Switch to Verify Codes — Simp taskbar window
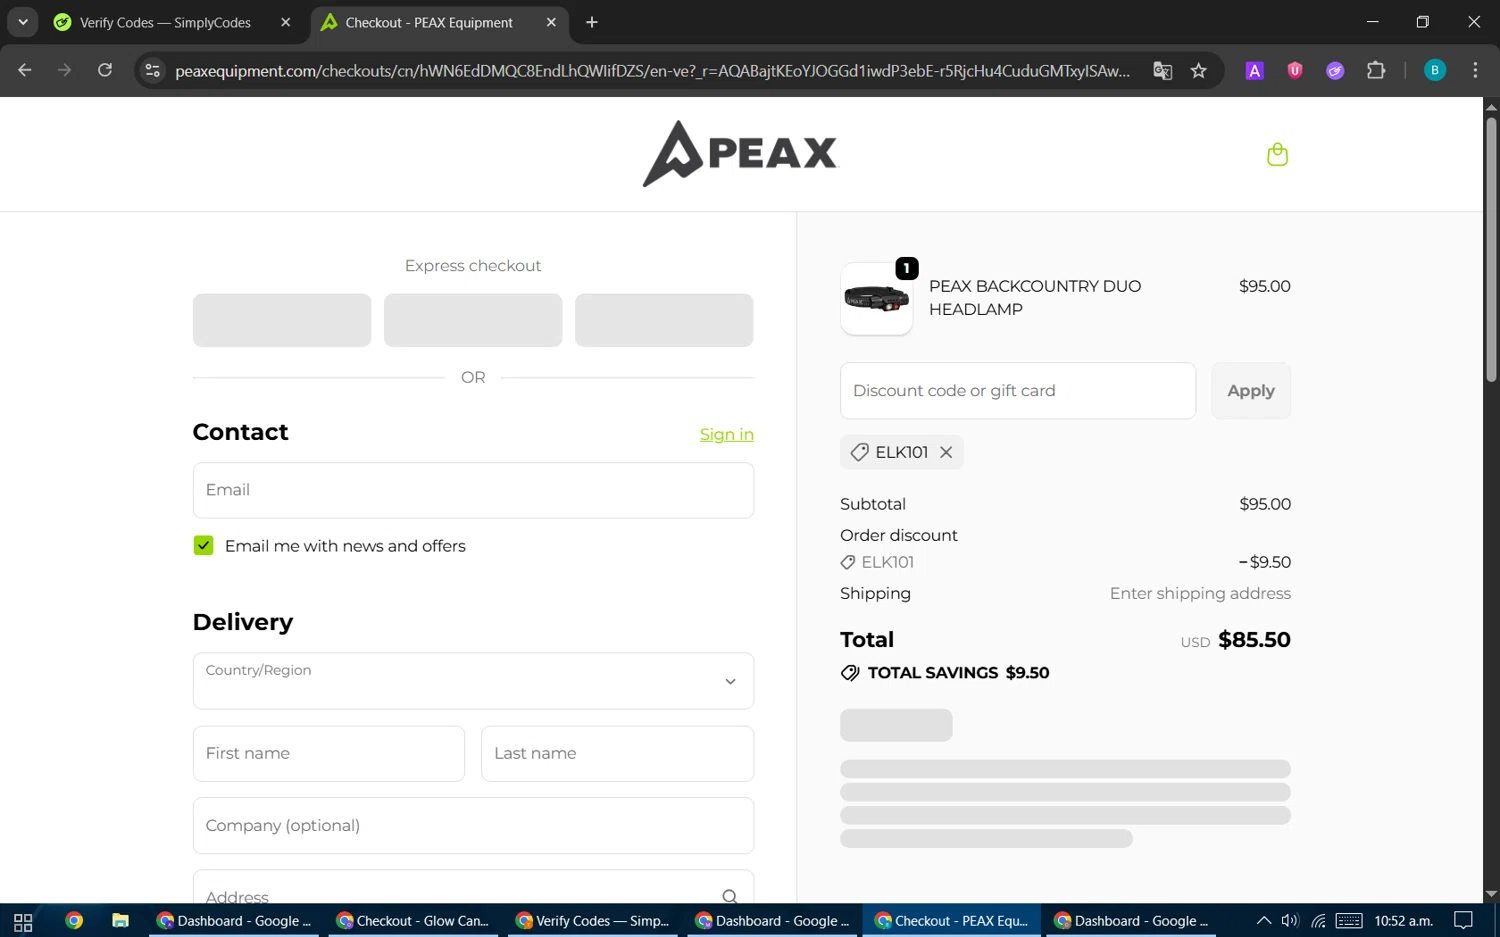The width and height of the screenshot is (1500, 937). click(x=593, y=921)
